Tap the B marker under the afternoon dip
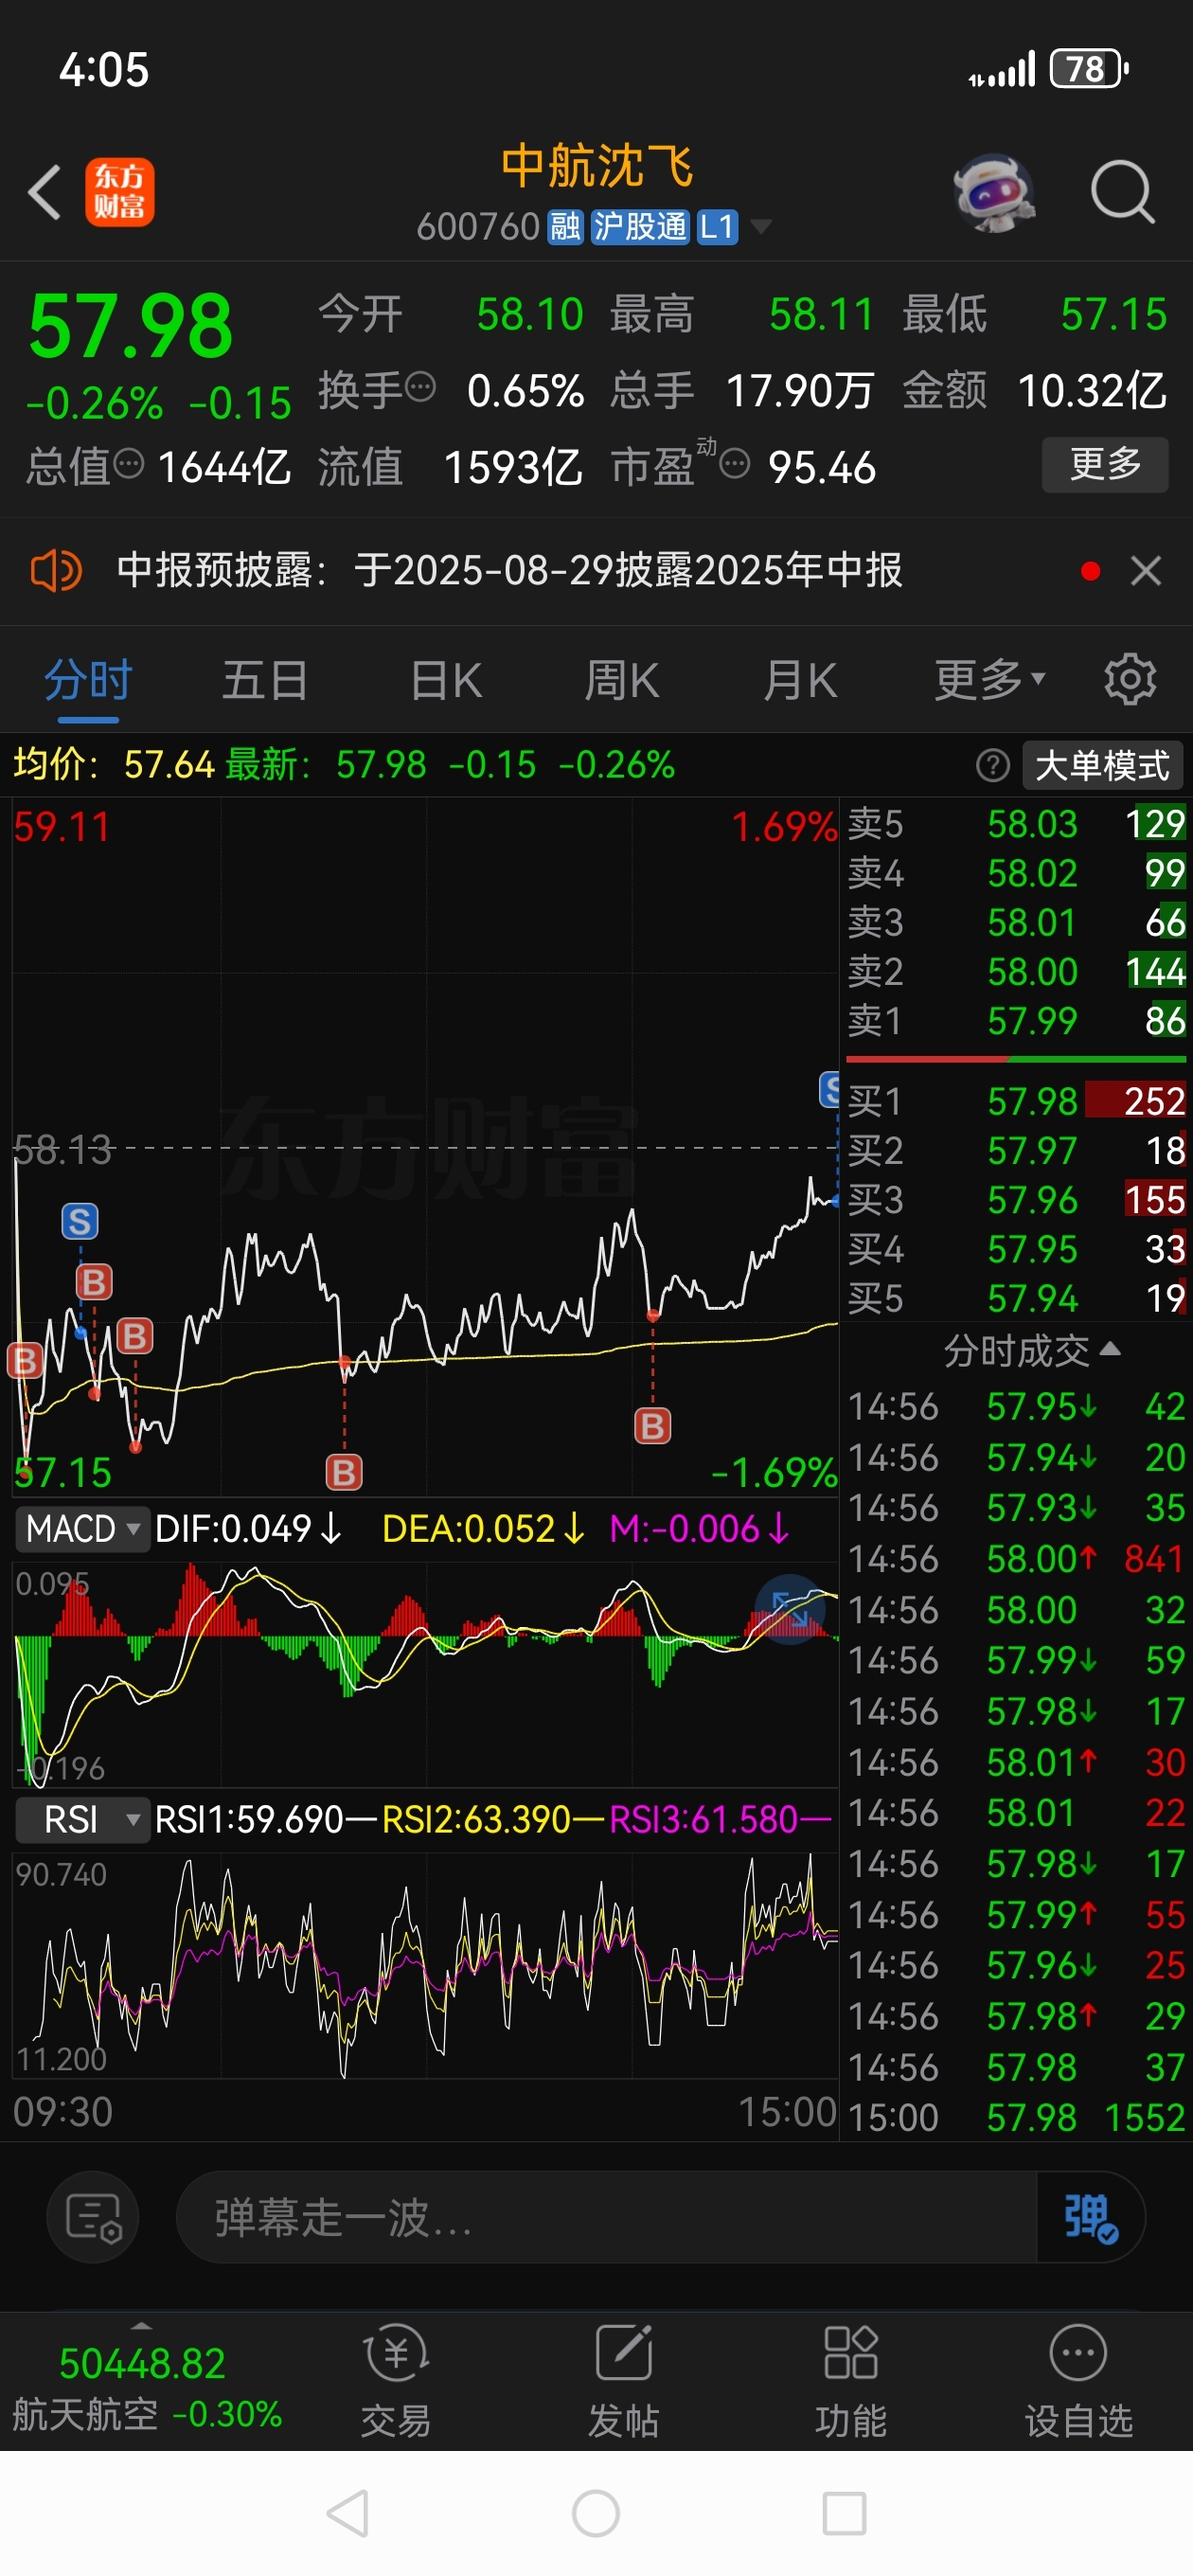 pyautogui.click(x=652, y=1426)
